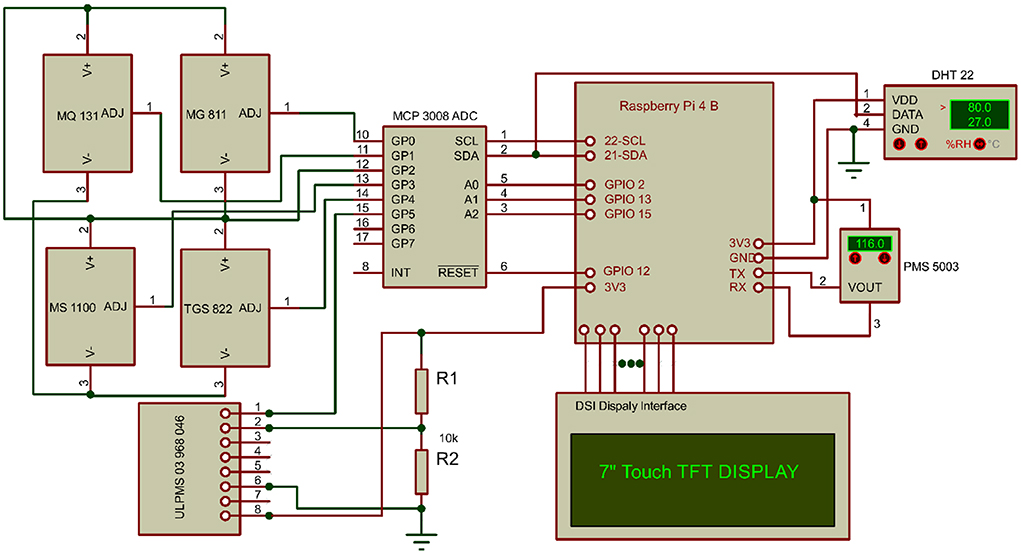
Task: Click the GPIO 12 pin label
Action: [626, 271]
